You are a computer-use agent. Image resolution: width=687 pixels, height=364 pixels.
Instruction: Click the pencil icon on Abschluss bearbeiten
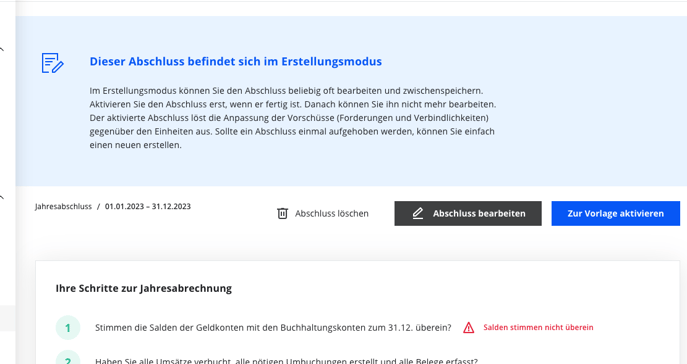(x=418, y=213)
